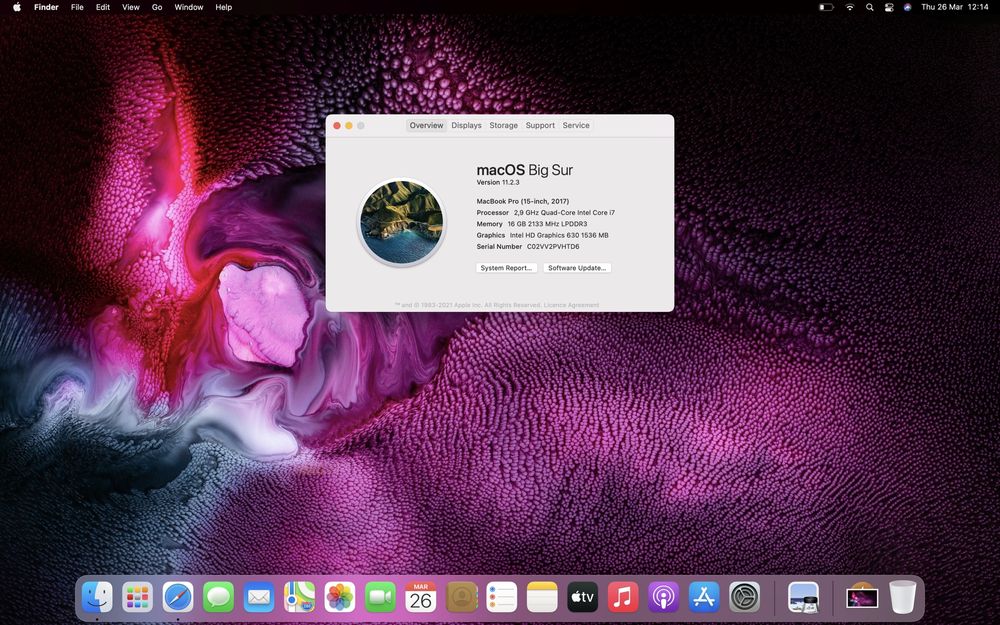Image resolution: width=1000 pixels, height=625 pixels.
Task: Launch Safari from the Dock
Action: tap(178, 598)
